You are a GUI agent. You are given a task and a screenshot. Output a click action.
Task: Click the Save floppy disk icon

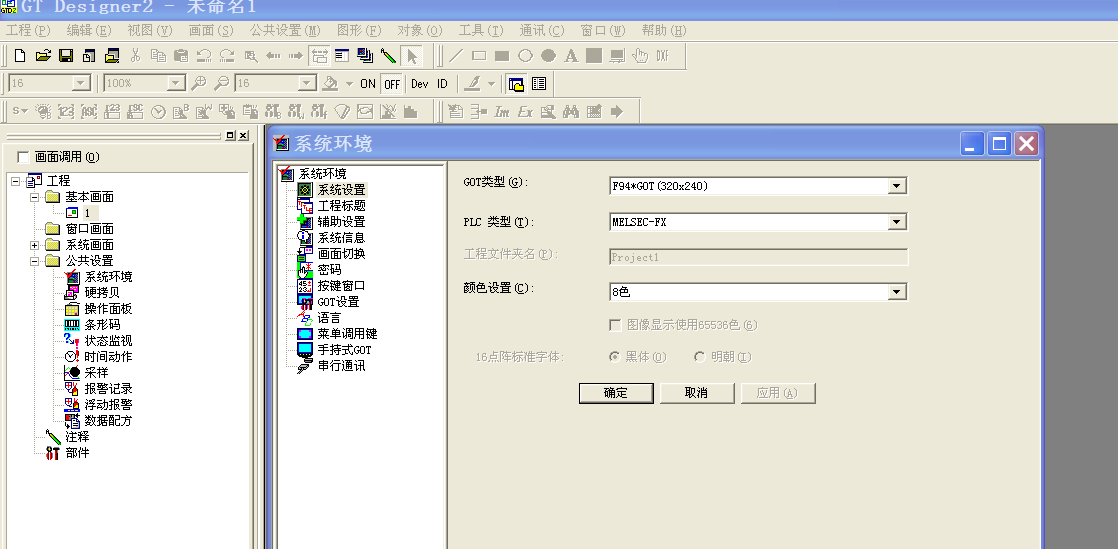coord(66,56)
